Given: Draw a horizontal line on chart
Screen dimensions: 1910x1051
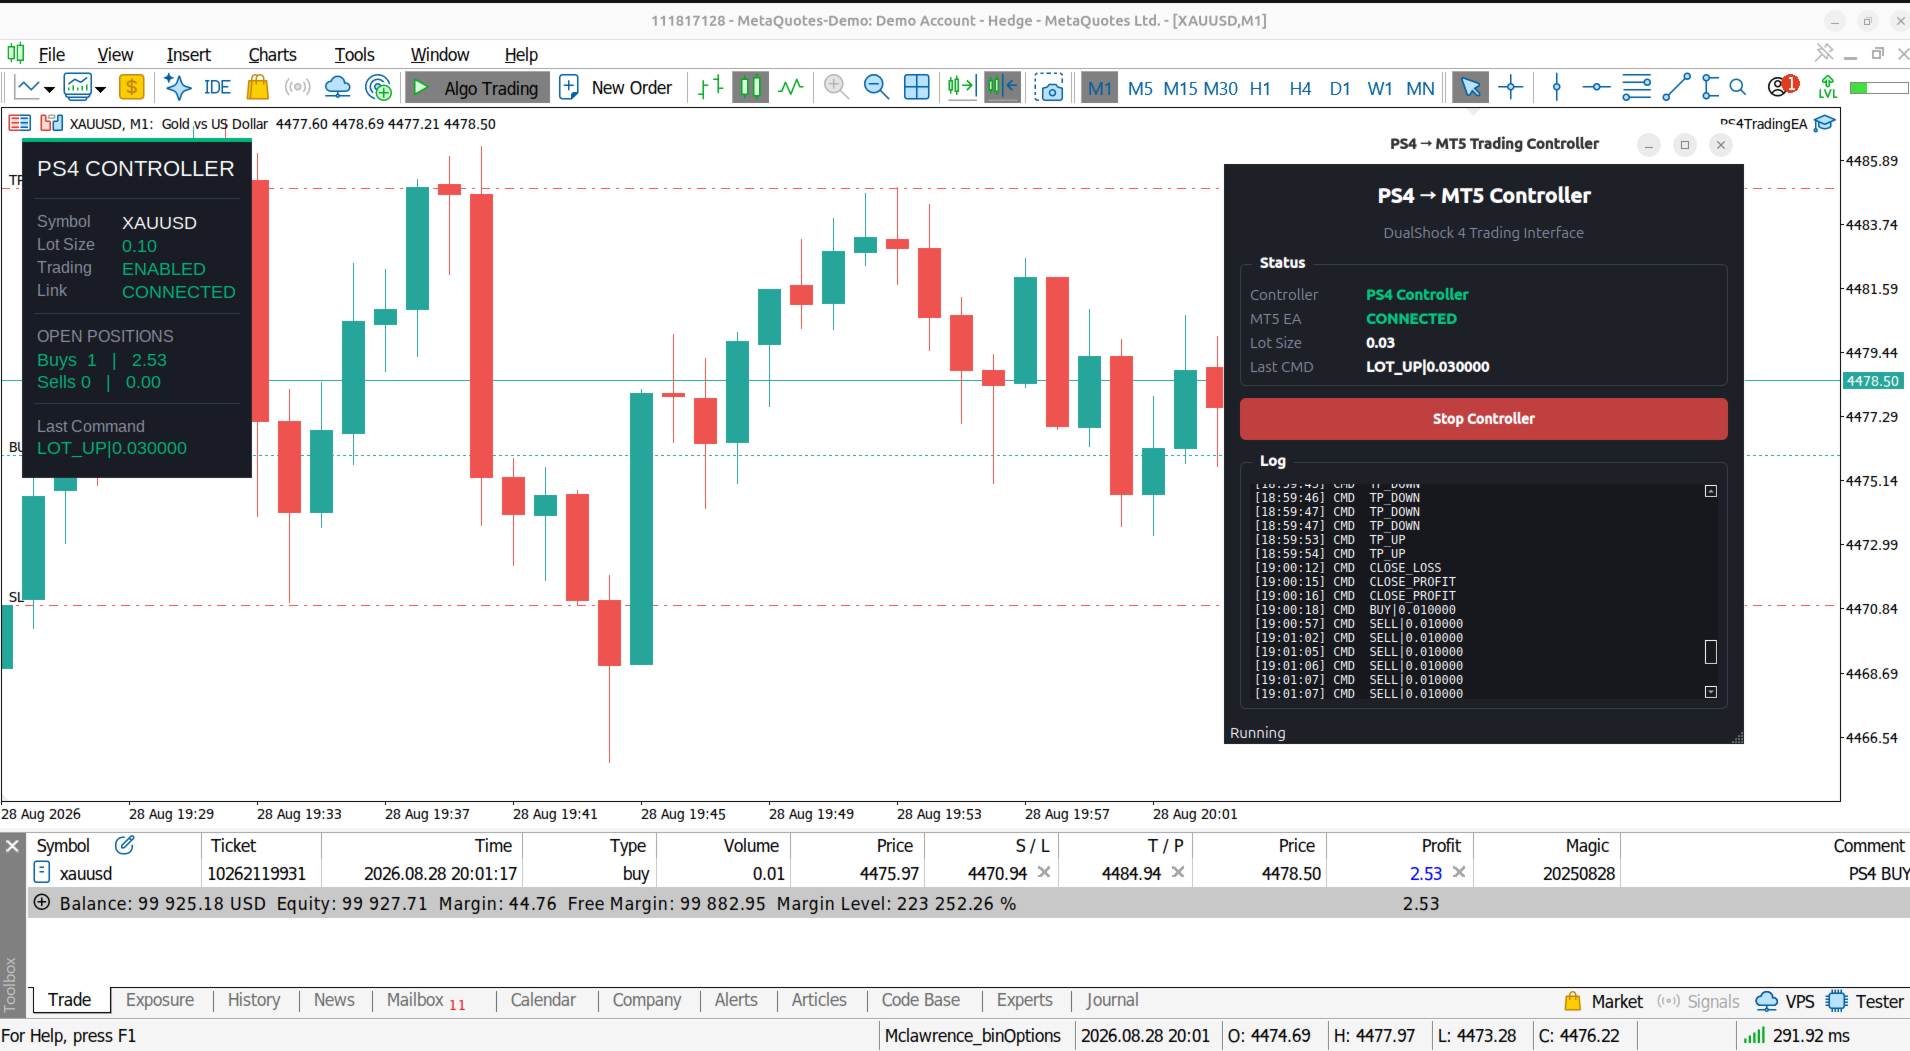Looking at the screenshot, I should [x=1596, y=88].
